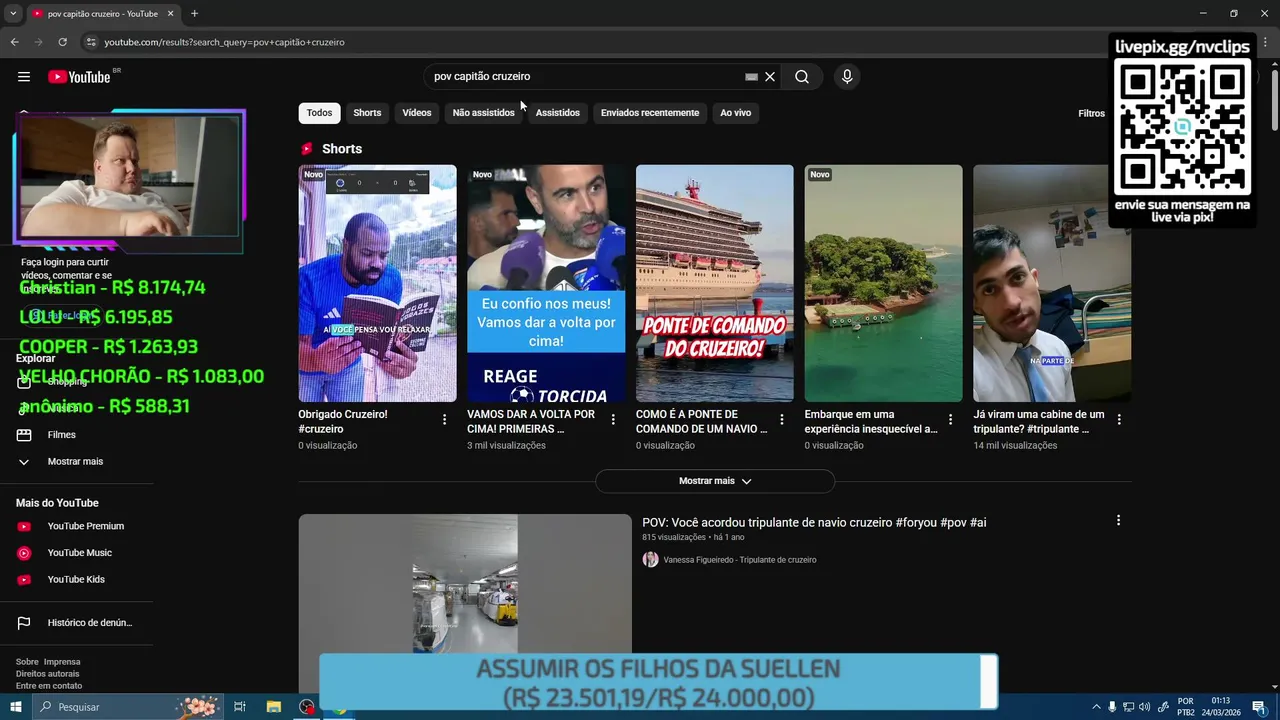Image resolution: width=1280 pixels, height=720 pixels.
Task: Open Windows Start menu
Action: [16, 707]
